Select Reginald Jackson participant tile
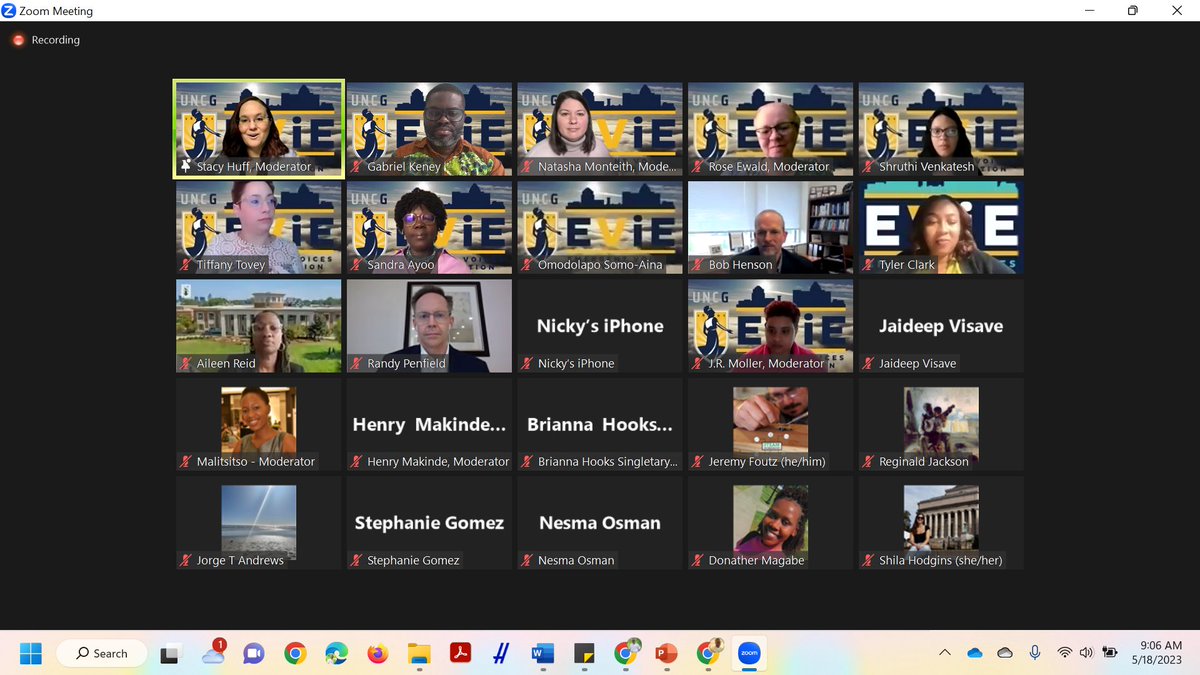The height and width of the screenshot is (675, 1200). click(941, 424)
